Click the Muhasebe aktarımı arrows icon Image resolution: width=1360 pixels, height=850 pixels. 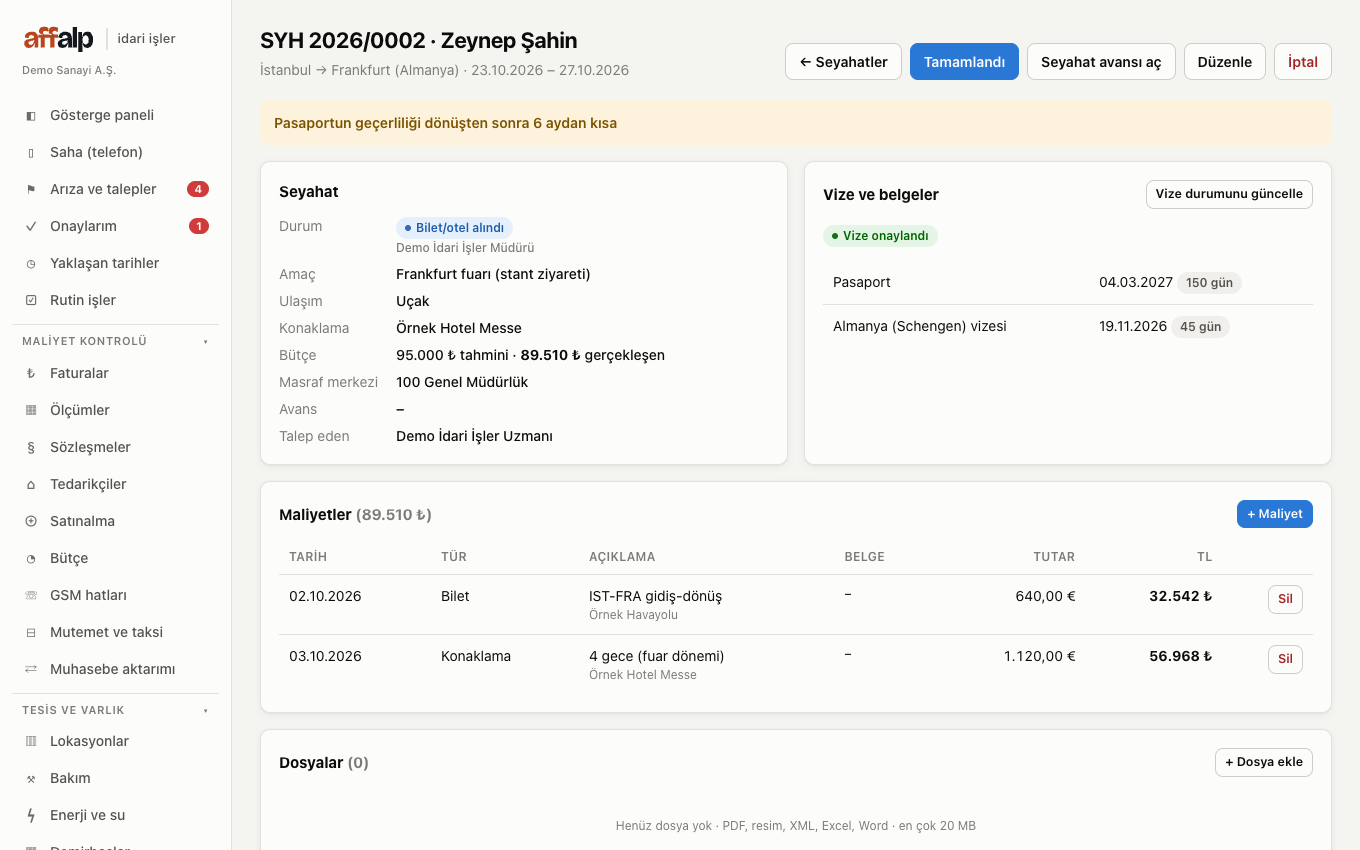31,669
